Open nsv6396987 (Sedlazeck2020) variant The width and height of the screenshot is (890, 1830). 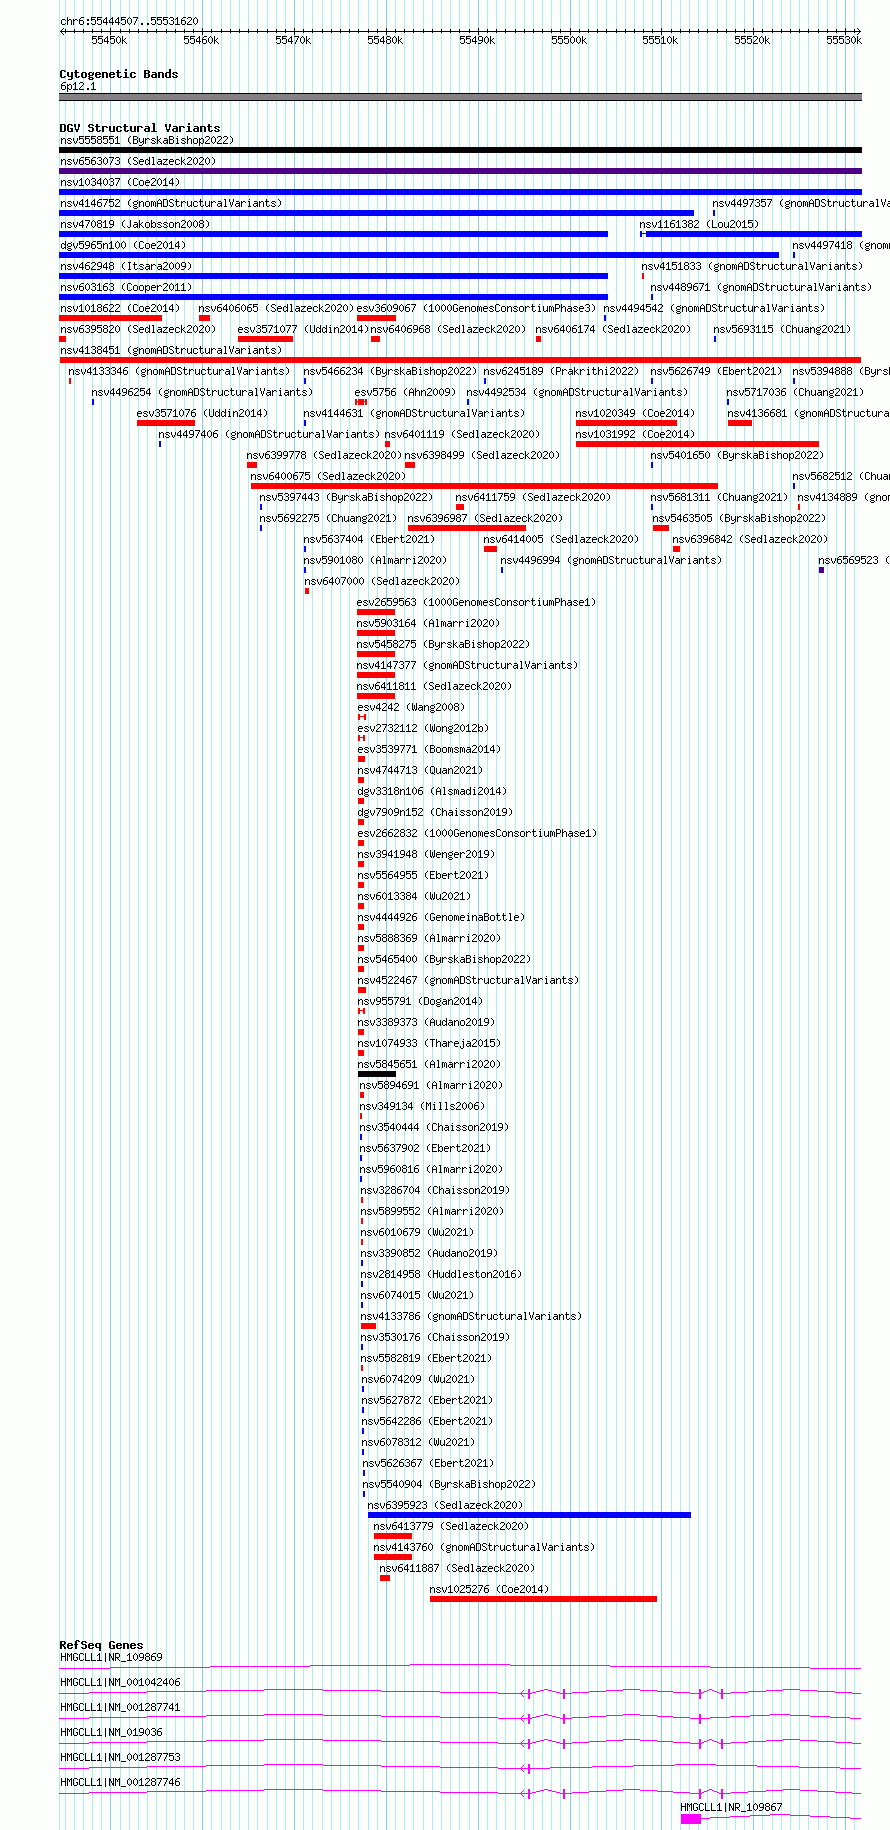click(486, 518)
